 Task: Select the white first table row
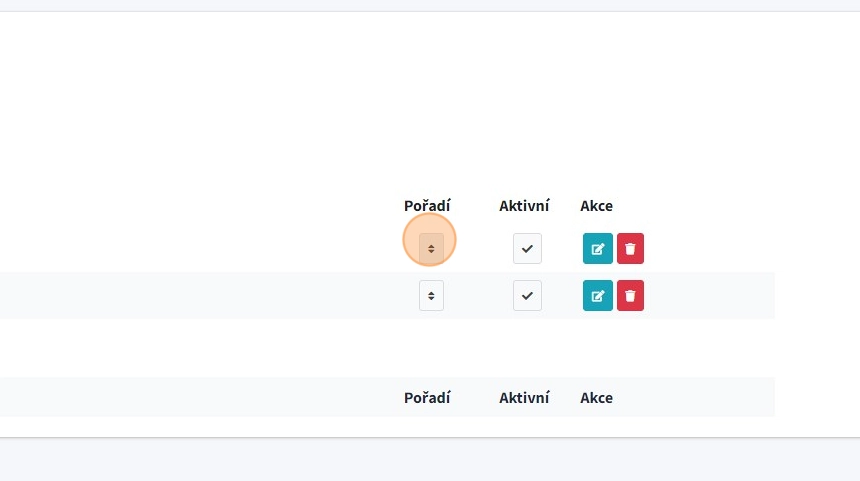(200, 249)
